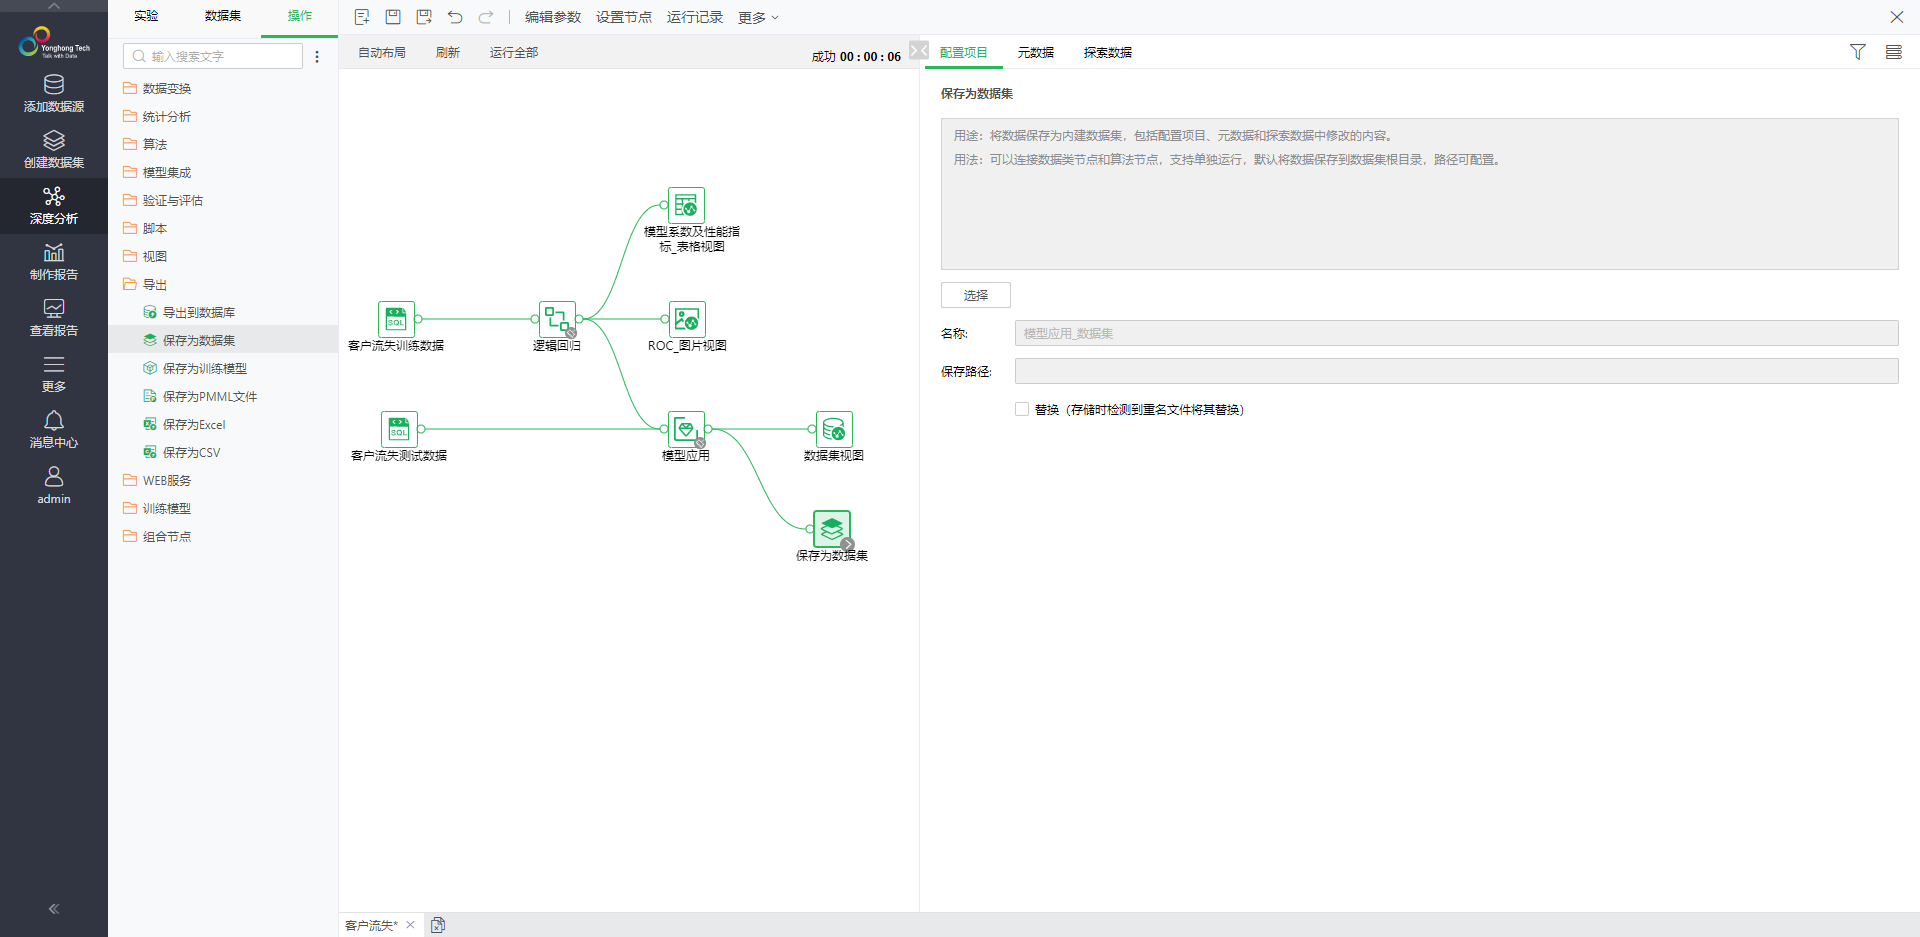Click the 选择 button
Viewport: 1920px width, 937px height.
point(976,295)
